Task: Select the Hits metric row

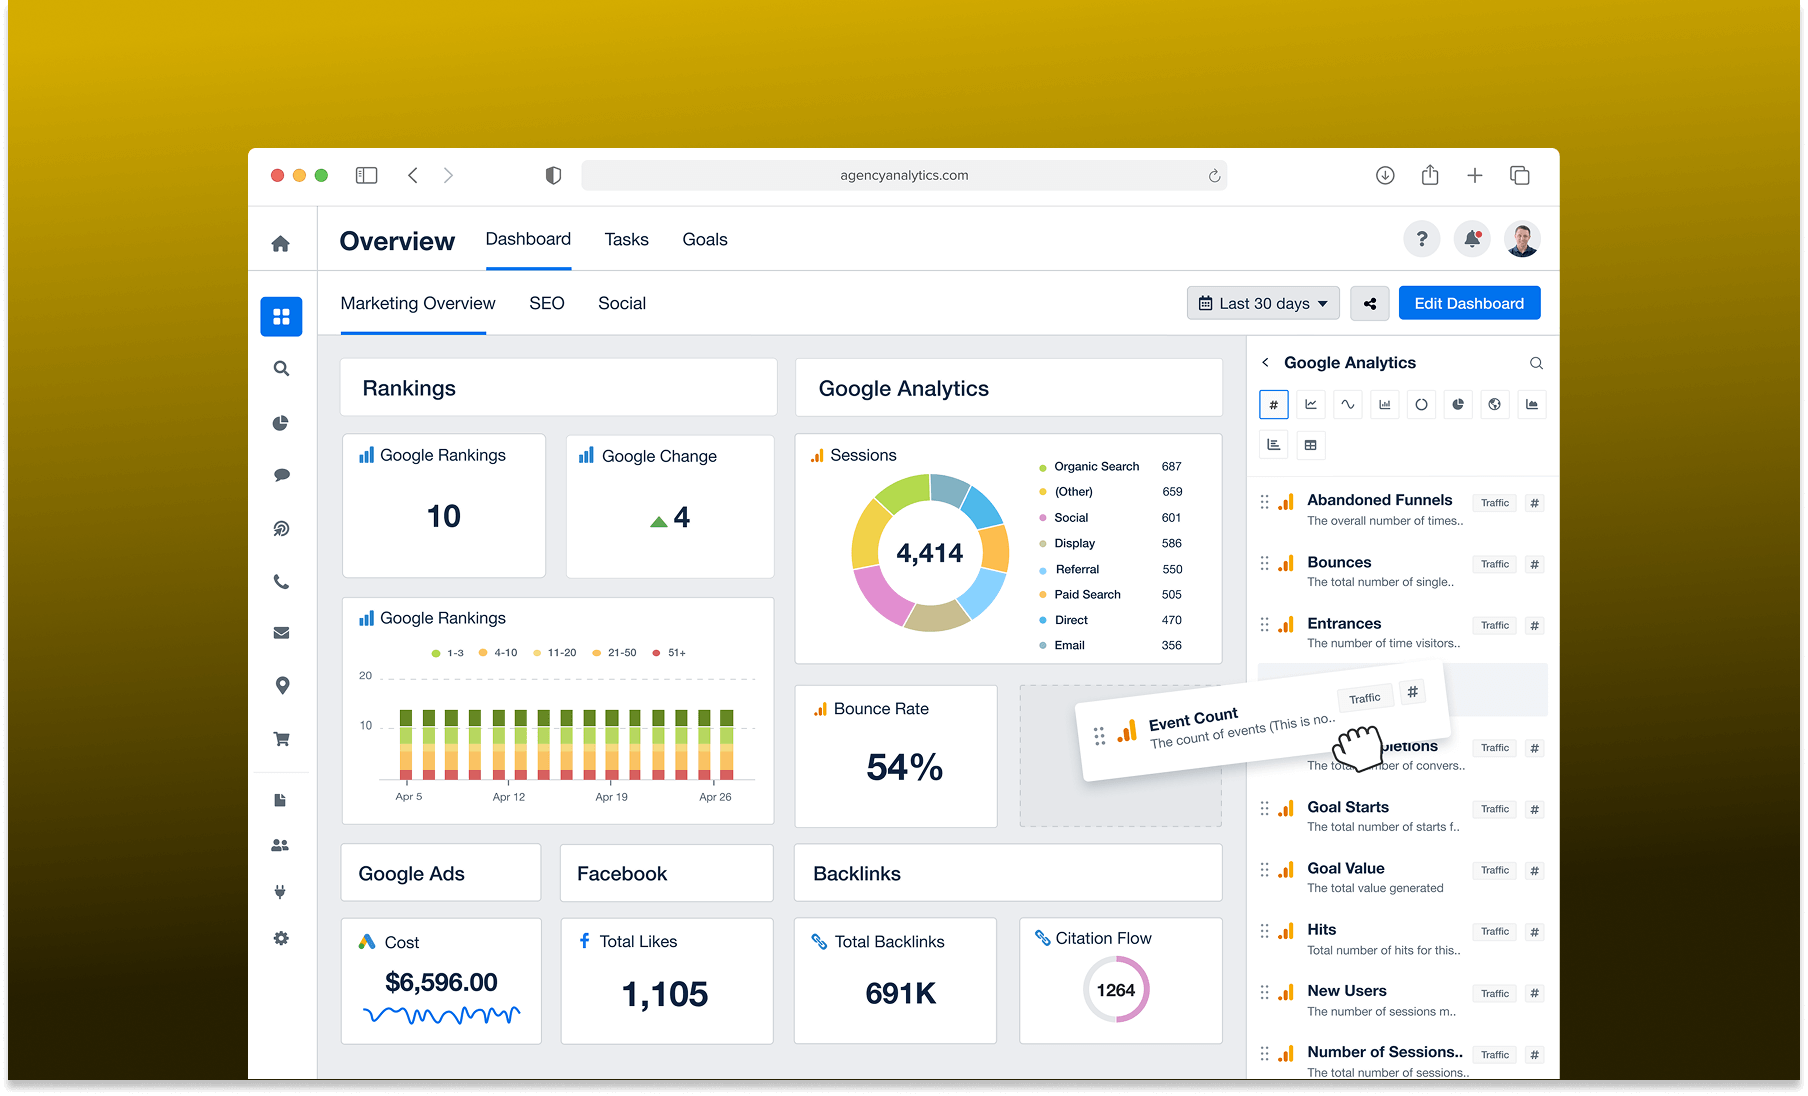Action: point(1403,939)
